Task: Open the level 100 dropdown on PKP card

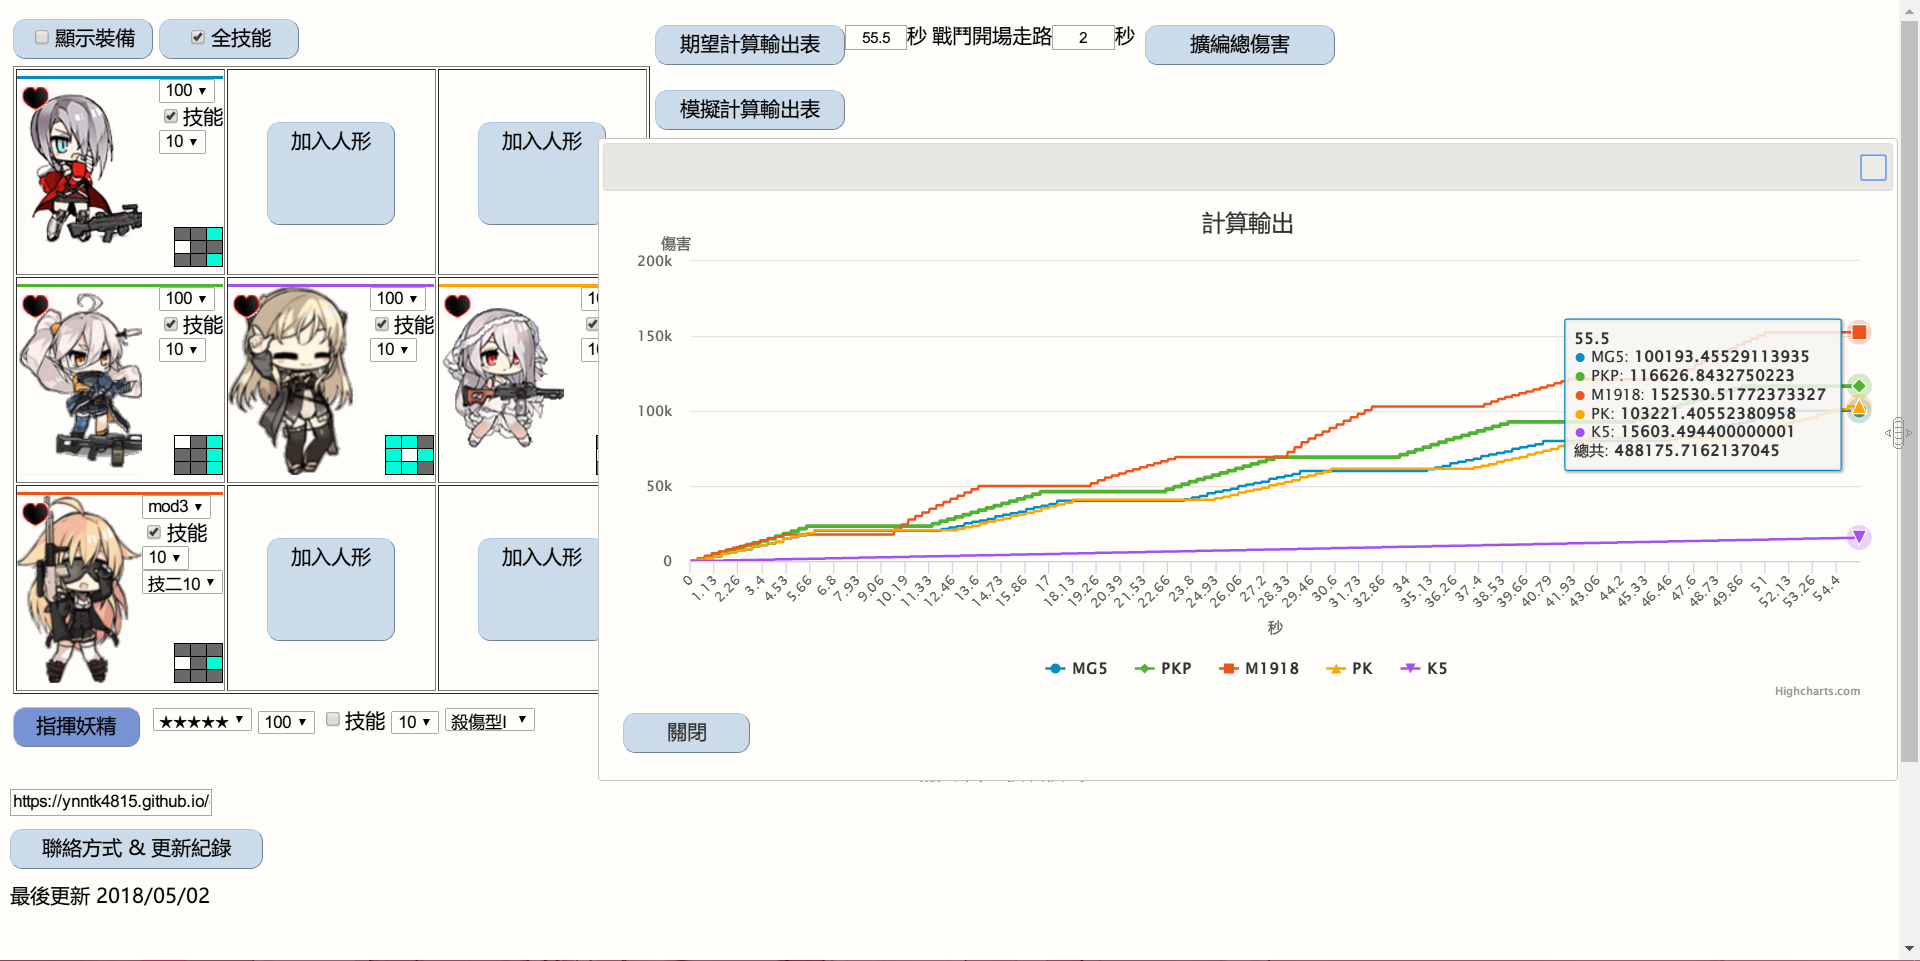Action: (x=186, y=298)
